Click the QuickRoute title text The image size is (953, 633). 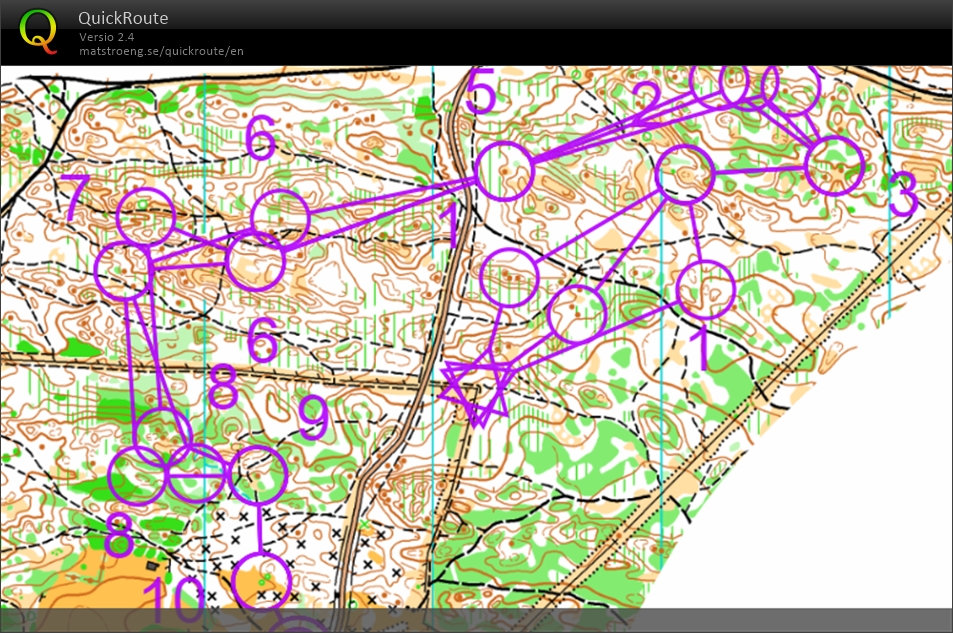[x=123, y=18]
